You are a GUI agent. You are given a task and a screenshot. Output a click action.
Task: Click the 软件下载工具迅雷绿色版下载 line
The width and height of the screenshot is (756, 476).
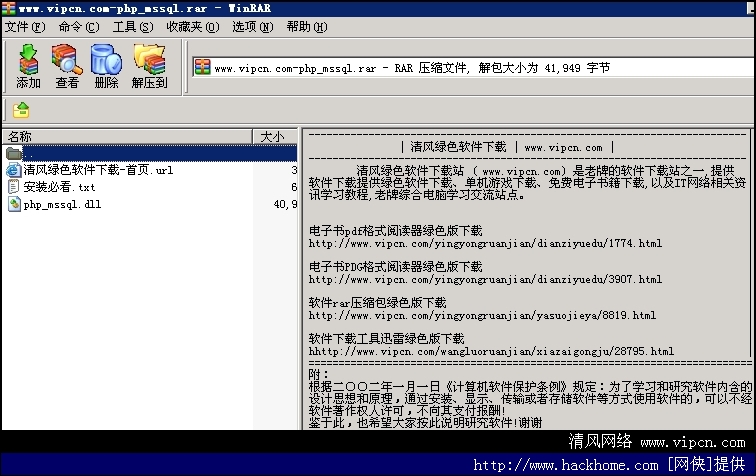click(x=386, y=339)
